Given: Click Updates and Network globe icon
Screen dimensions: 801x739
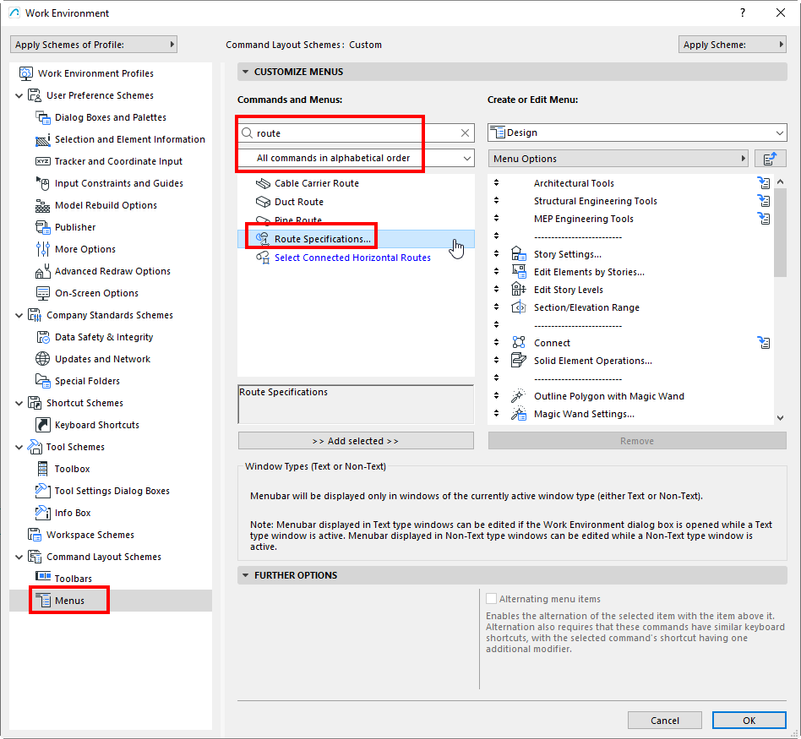Looking at the screenshot, I should (42, 359).
